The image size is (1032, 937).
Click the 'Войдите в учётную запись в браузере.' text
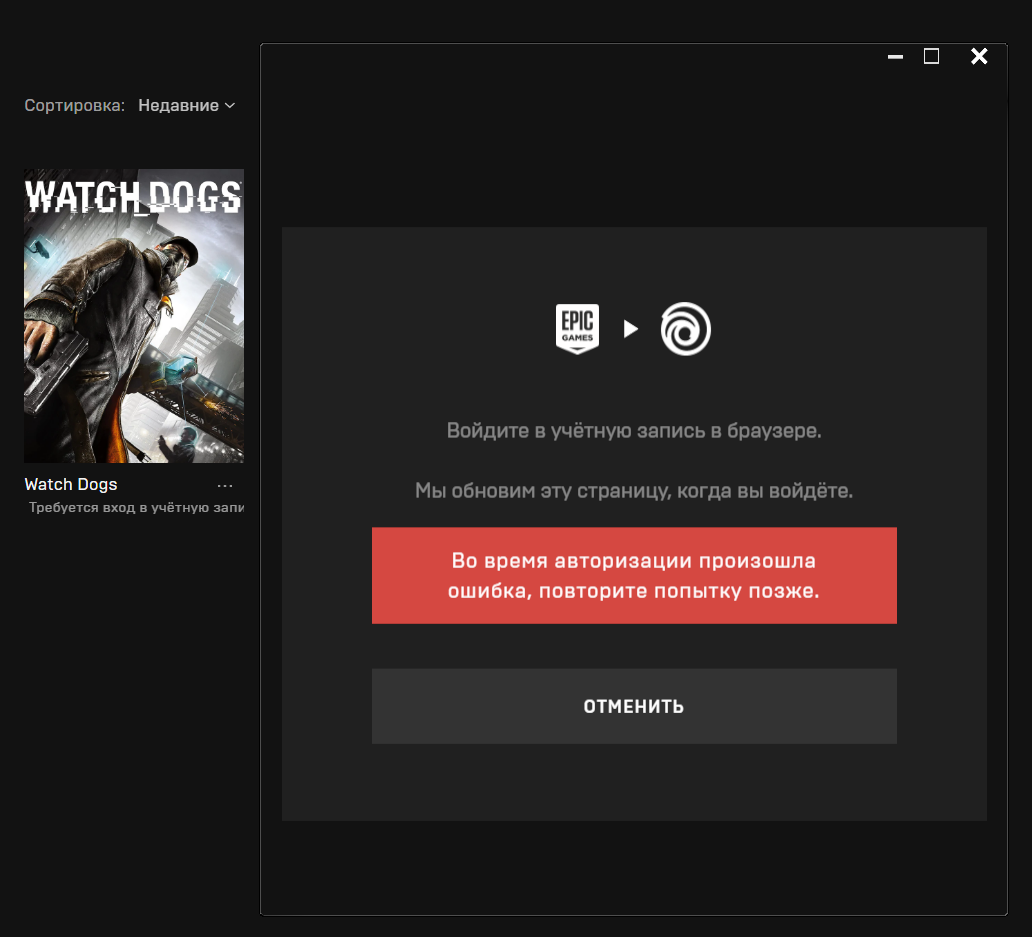tap(634, 430)
